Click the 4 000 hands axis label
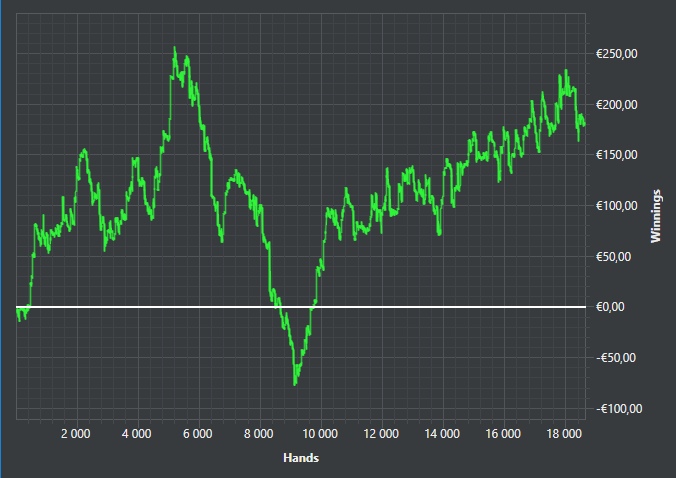 coord(137,434)
